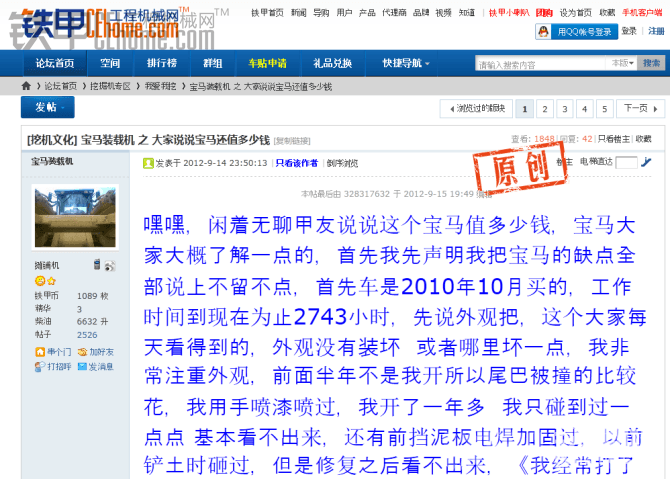Image resolution: width=670 pixels, height=479 pixels.
Task: Open 铁甲小喇叭 red link
Action: [x=509, y=13]
